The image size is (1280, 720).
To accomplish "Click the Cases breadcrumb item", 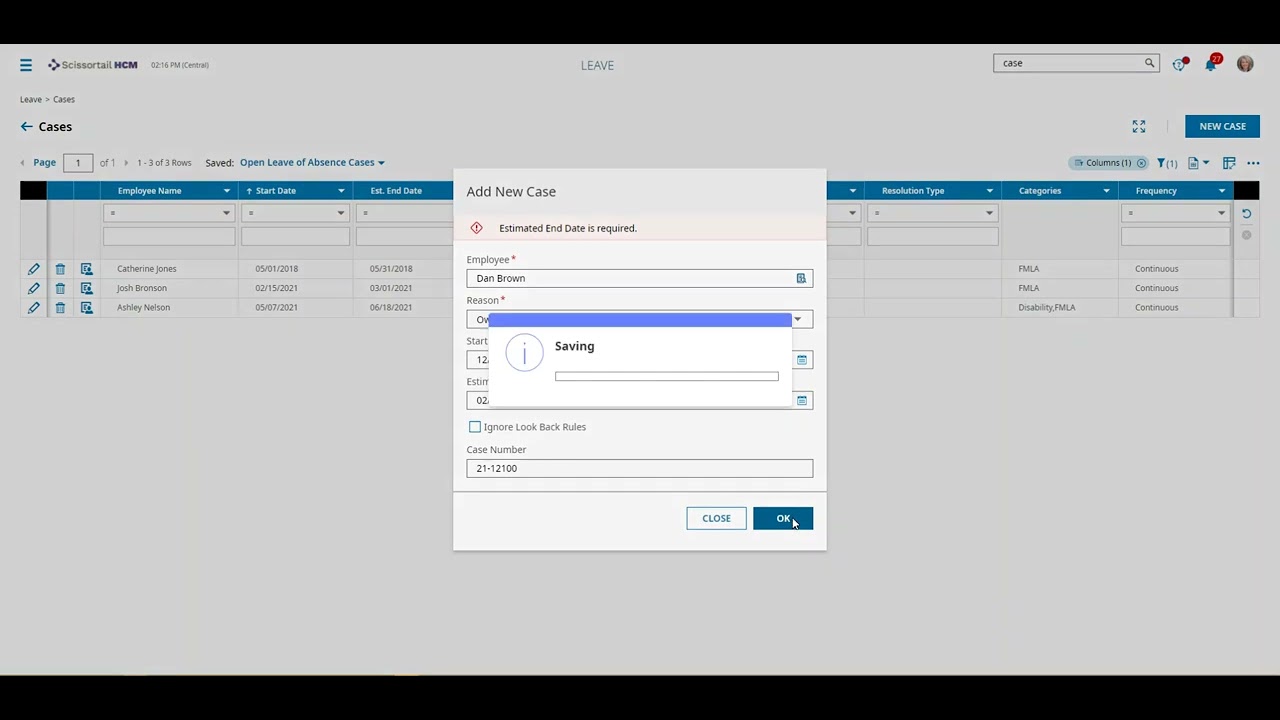I will tap(63, 99).
